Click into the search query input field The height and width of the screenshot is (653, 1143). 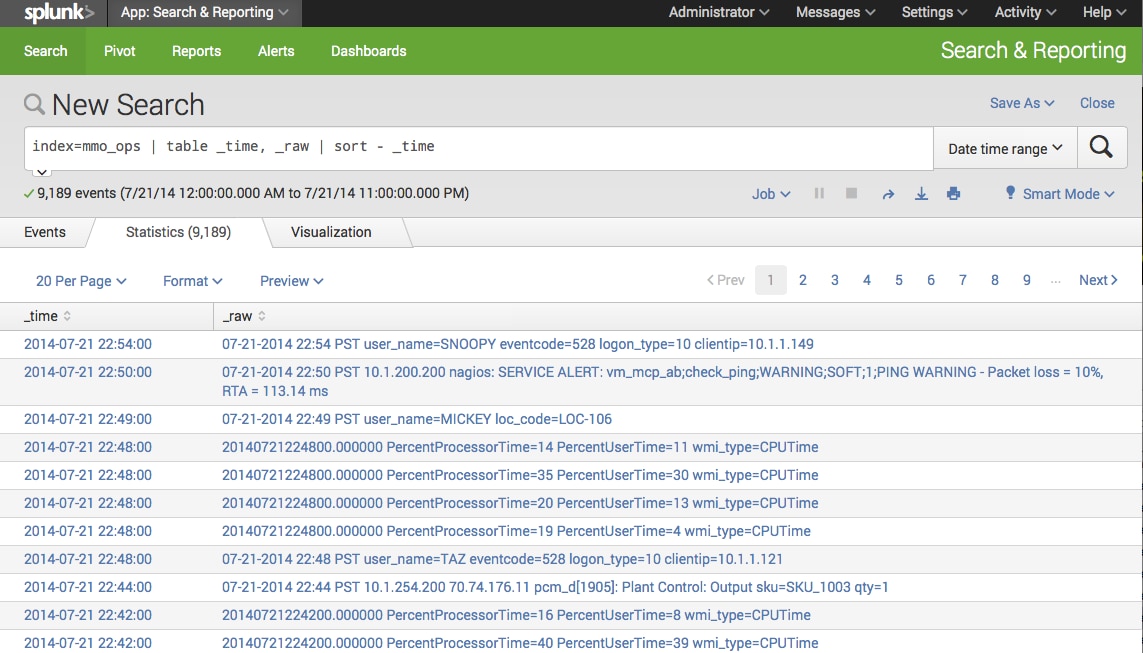(x=480, y=147)
